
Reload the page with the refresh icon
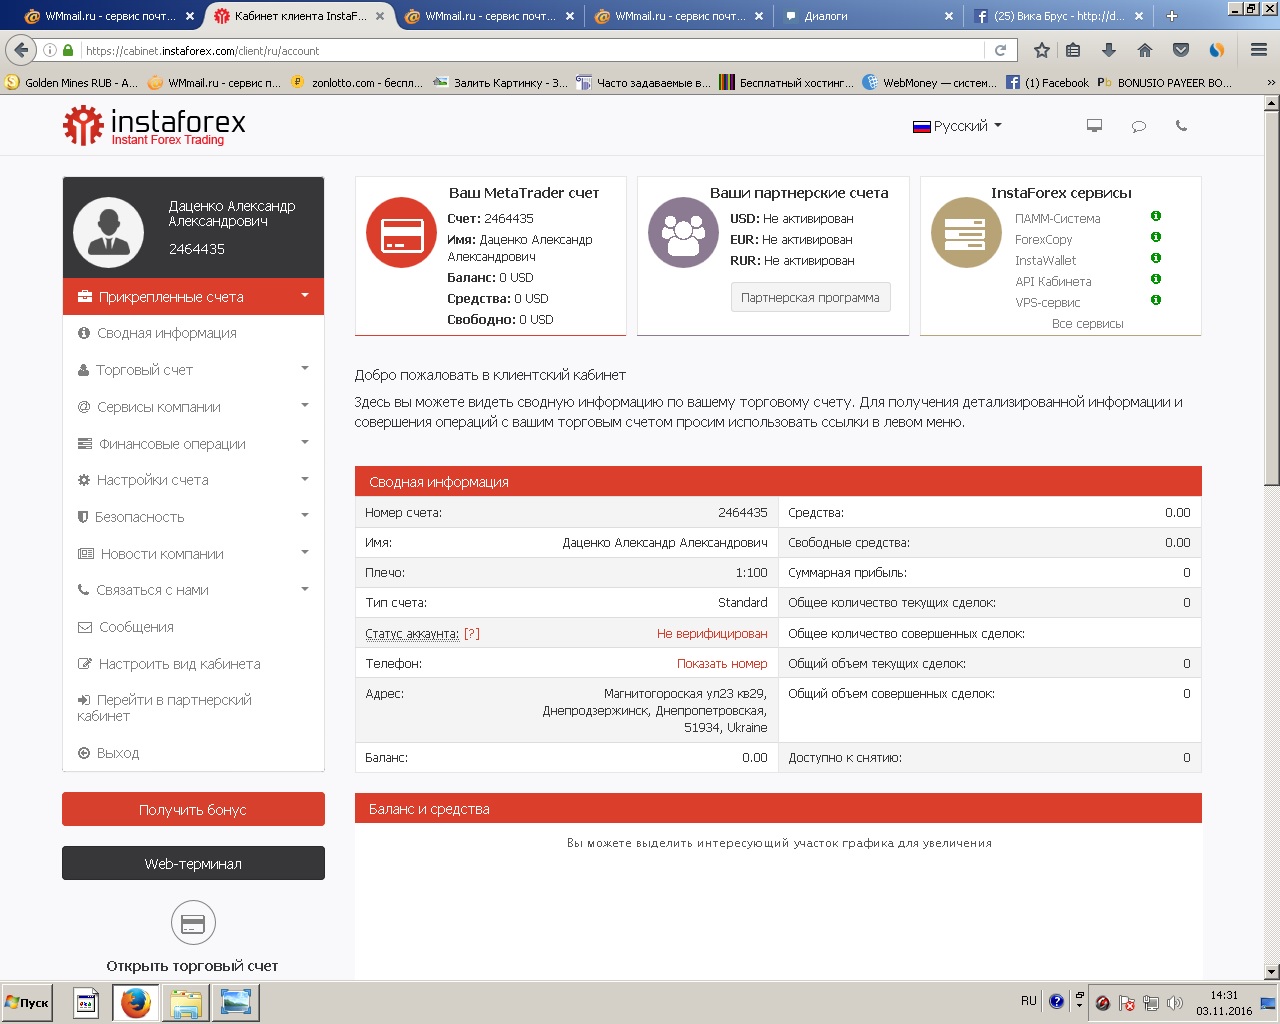click(1000, 50)
